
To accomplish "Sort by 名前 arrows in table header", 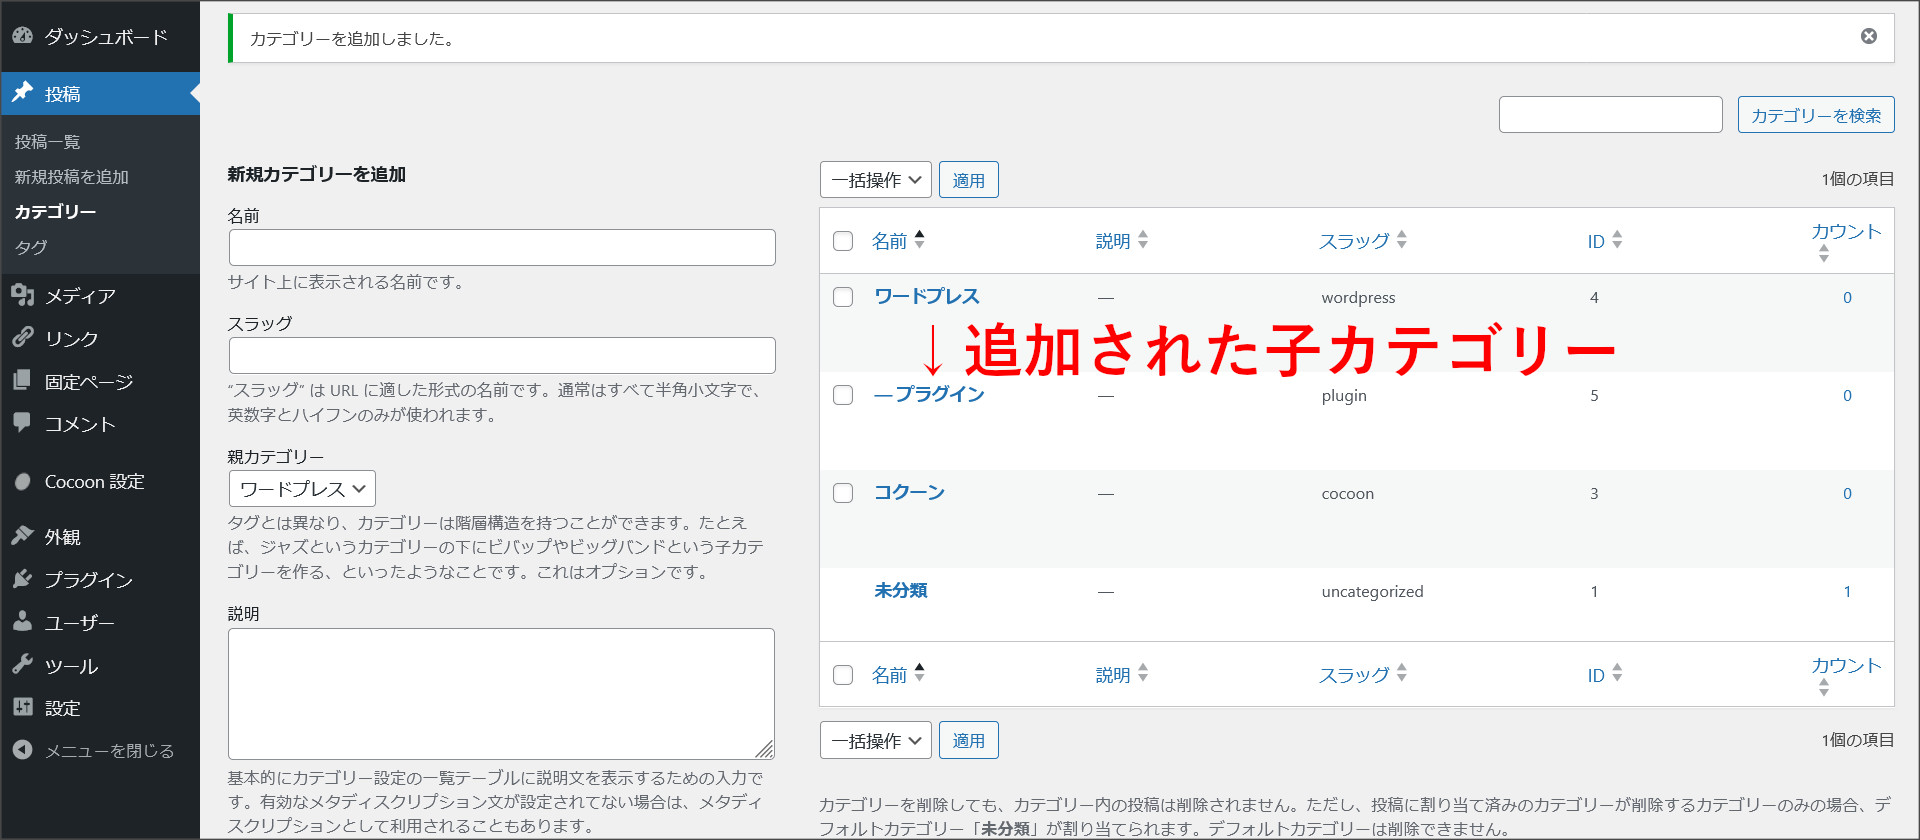I will pyautogui.click(x=919, y=240).
